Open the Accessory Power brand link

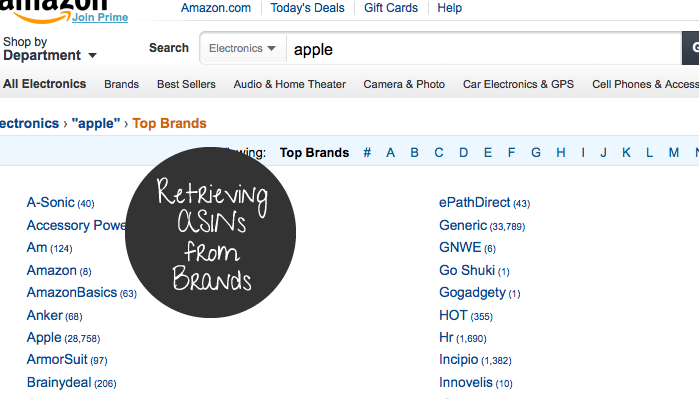pos(76,226)
